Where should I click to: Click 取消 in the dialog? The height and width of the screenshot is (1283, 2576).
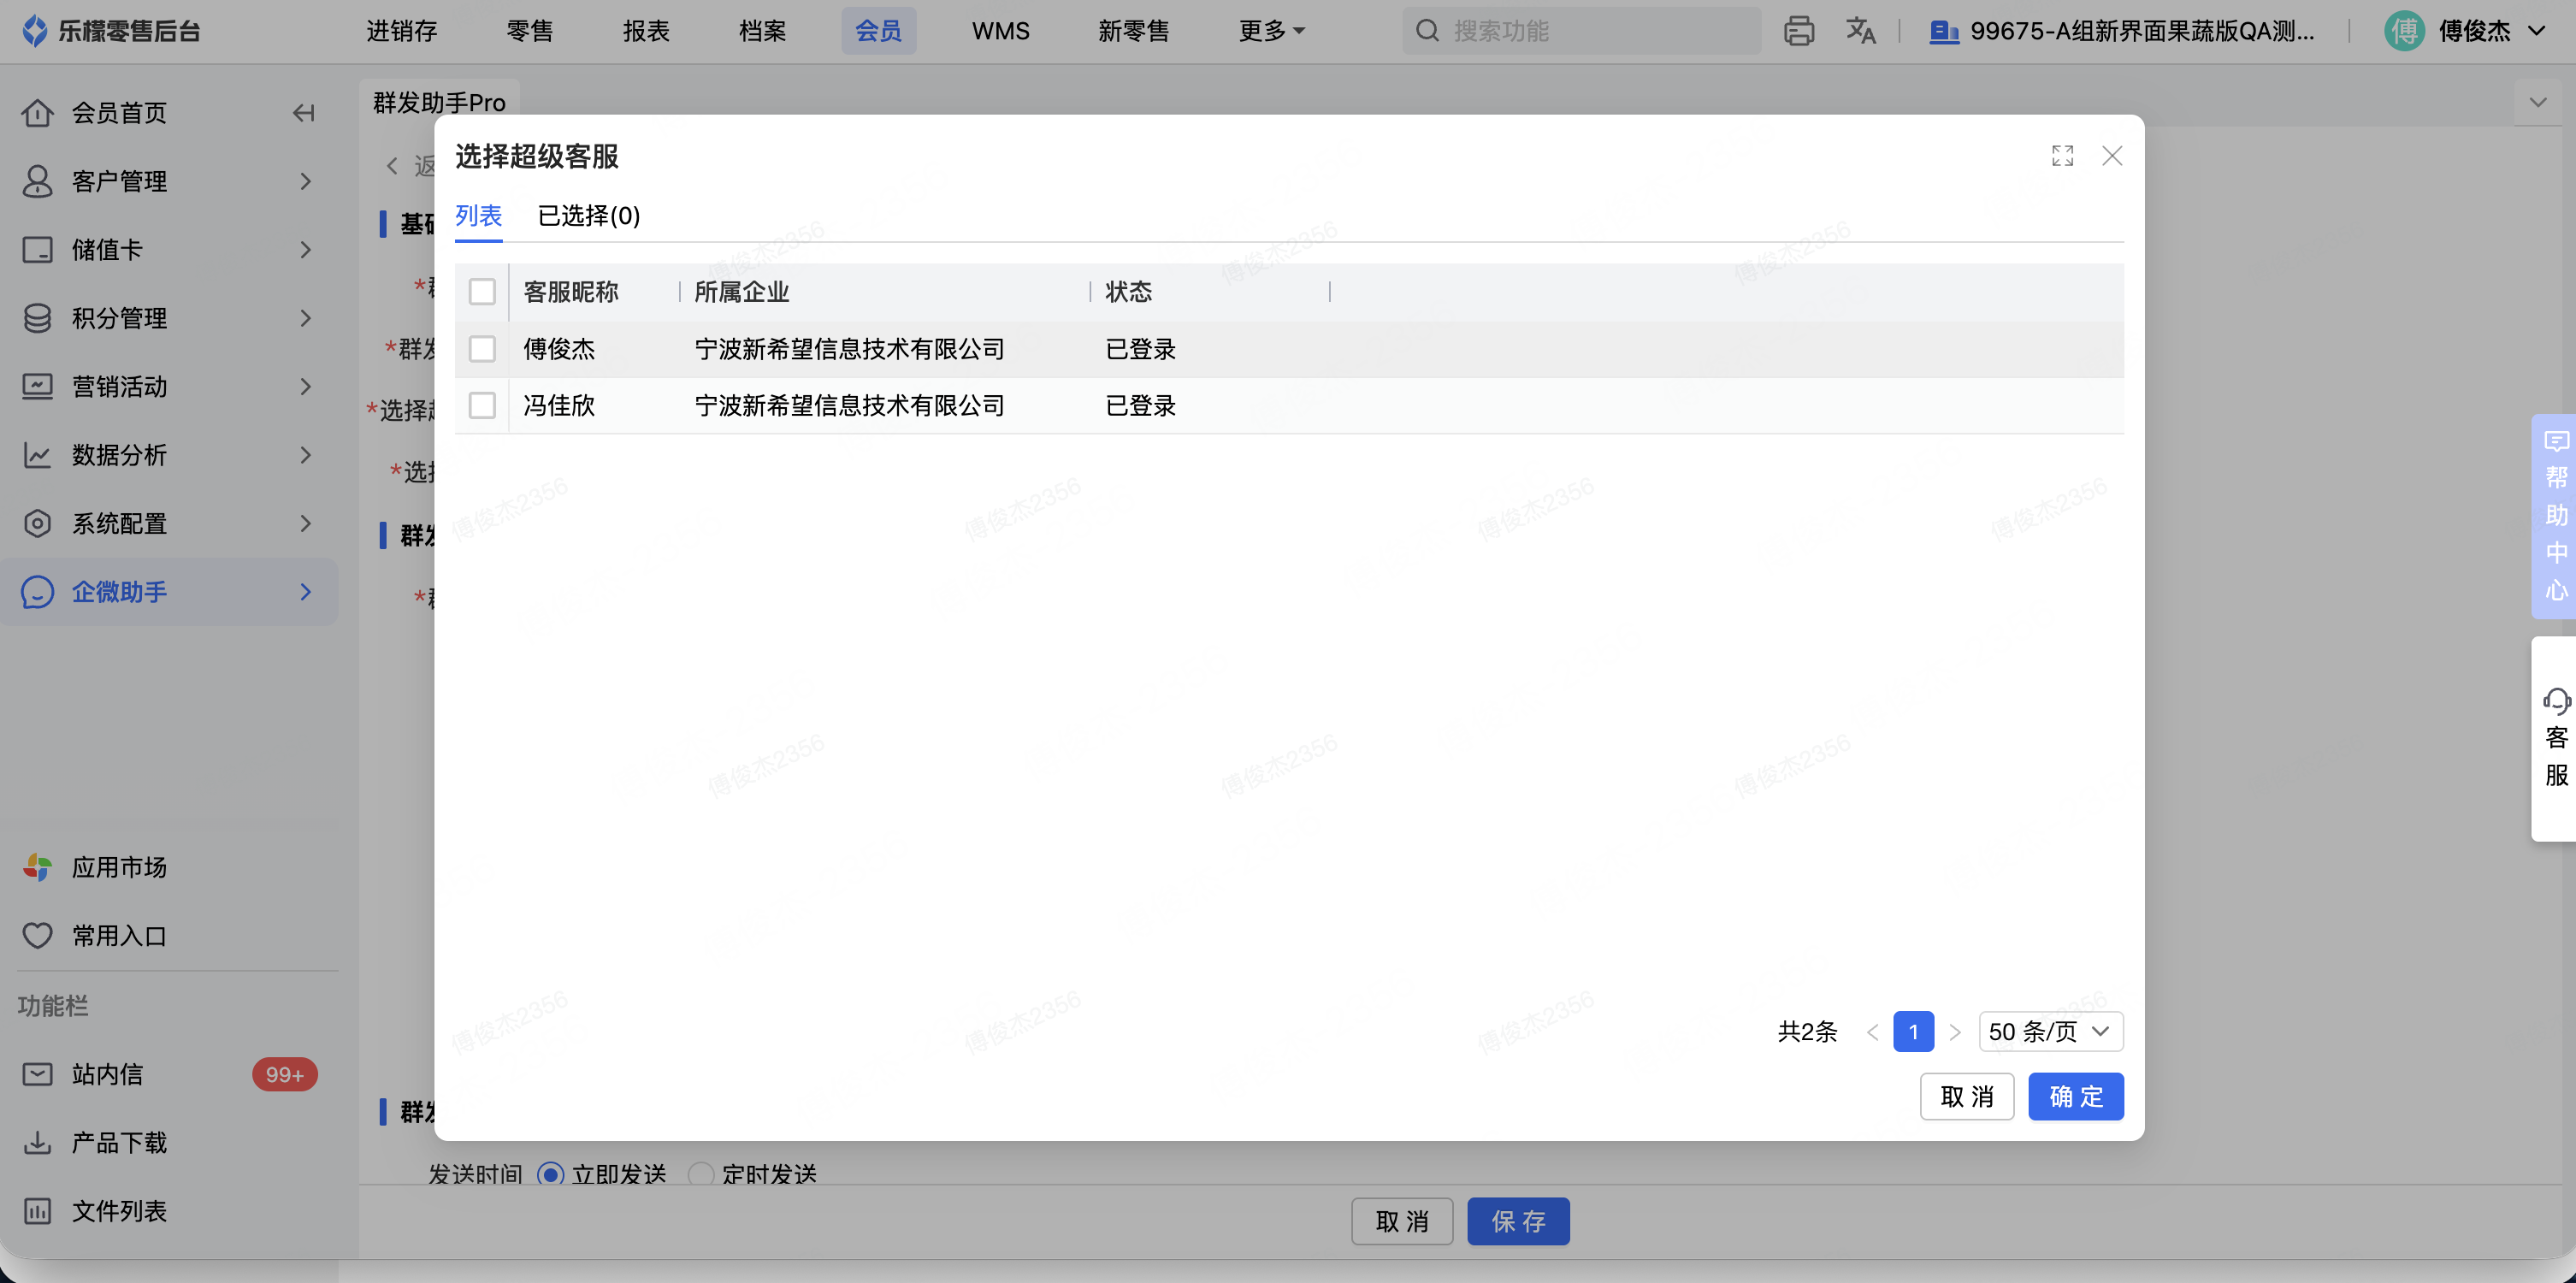[1966, 1096]
